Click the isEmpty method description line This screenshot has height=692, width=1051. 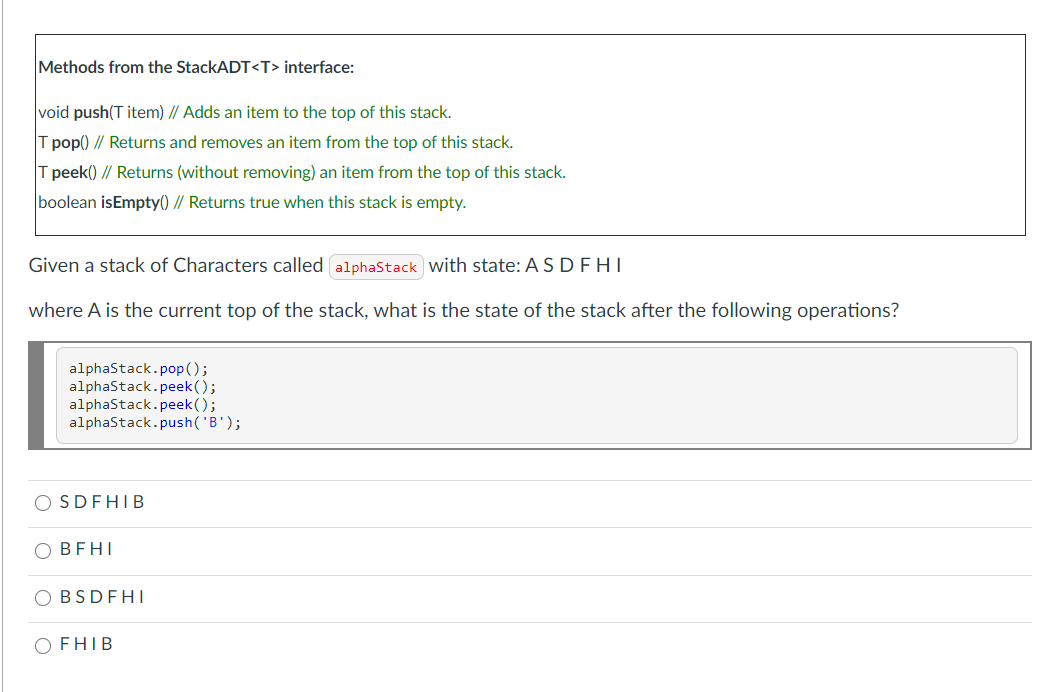click(251, 202)
